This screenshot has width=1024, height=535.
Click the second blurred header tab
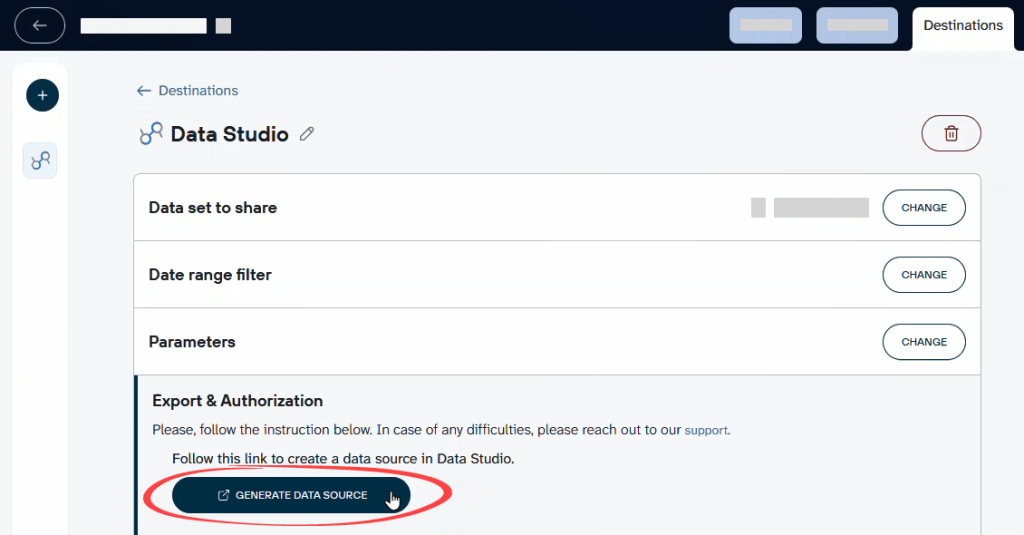click(857, 25)
